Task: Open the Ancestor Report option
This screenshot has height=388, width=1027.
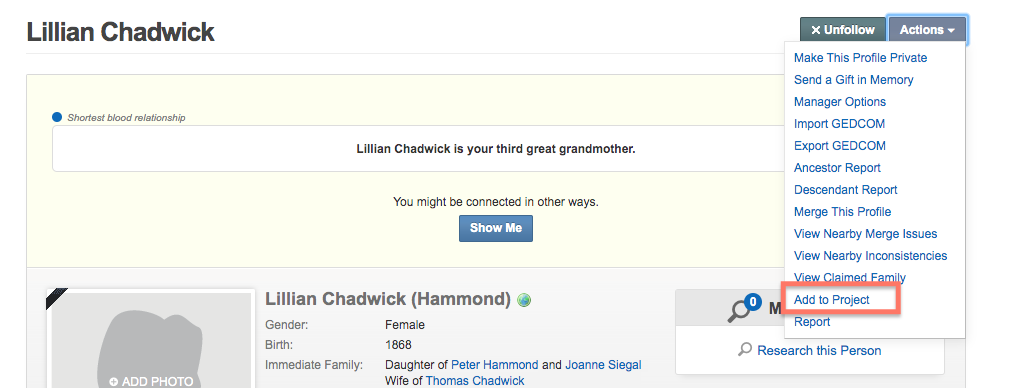Action: click(837, 168)
